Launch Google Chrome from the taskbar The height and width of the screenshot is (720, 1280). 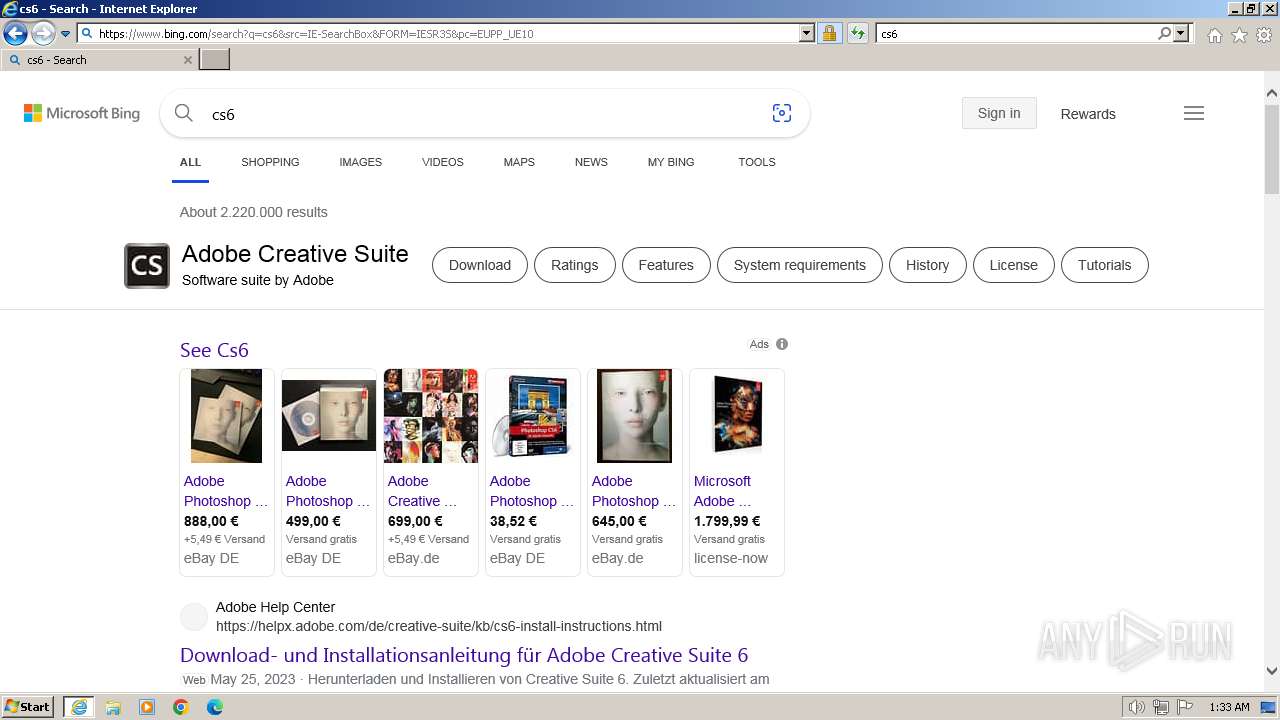coord(181,707)
